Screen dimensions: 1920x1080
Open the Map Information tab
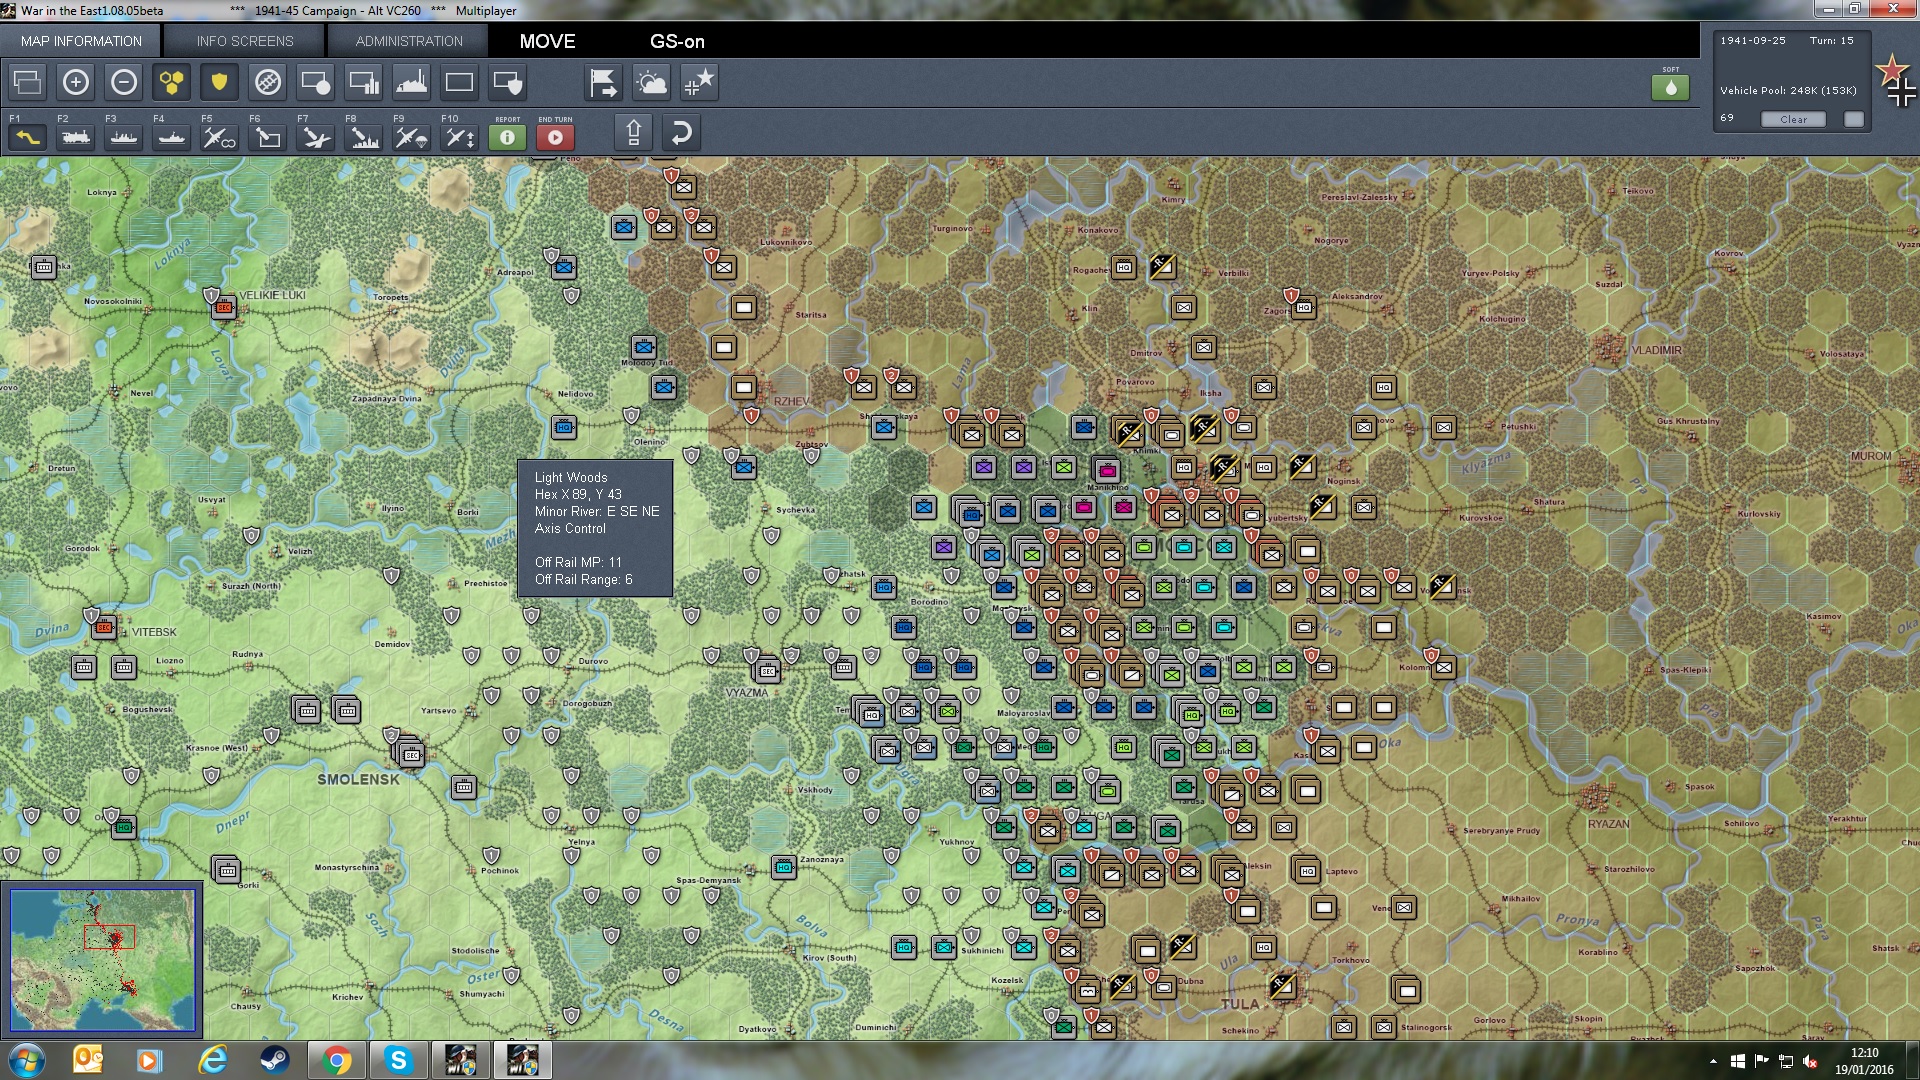(81, 41)
